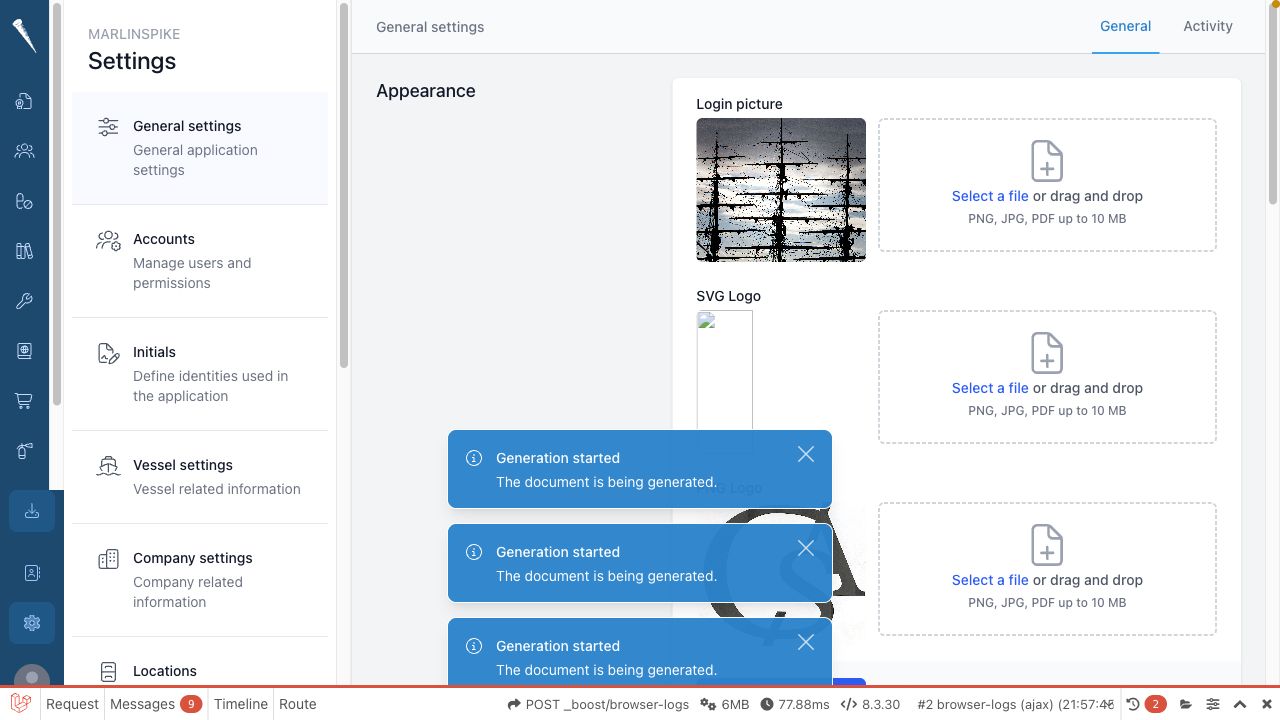Click Select a file for SVG Logo
1280x720 pixels.
point(990,388)
